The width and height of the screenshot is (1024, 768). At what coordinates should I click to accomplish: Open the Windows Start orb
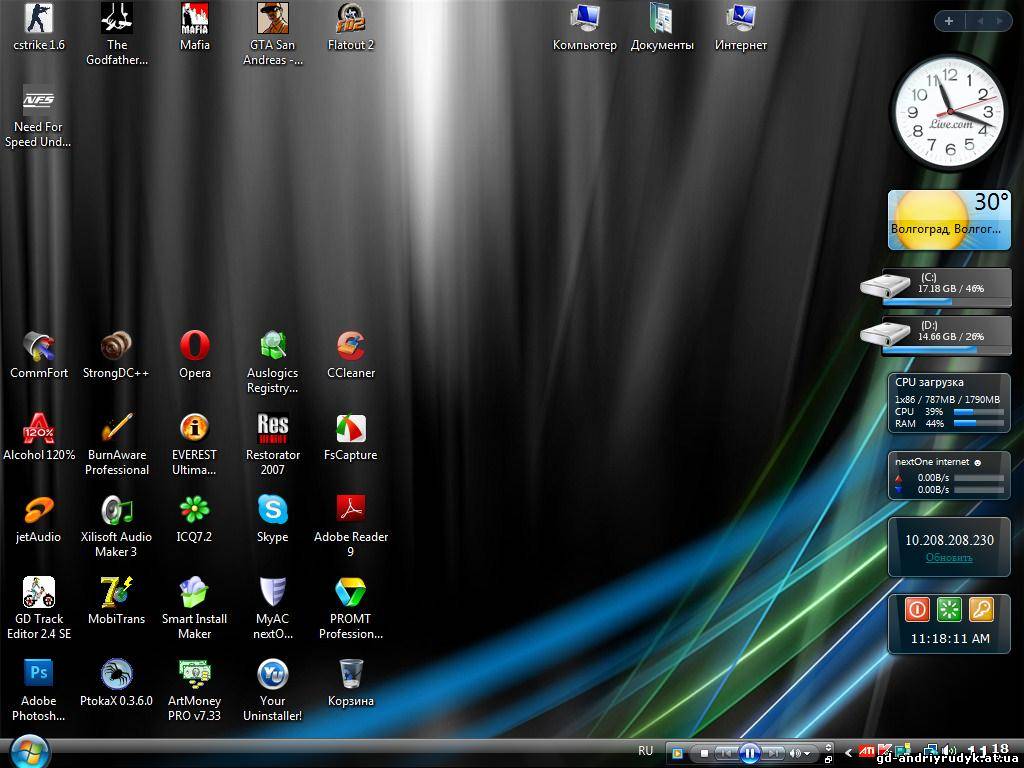point(29,752)
